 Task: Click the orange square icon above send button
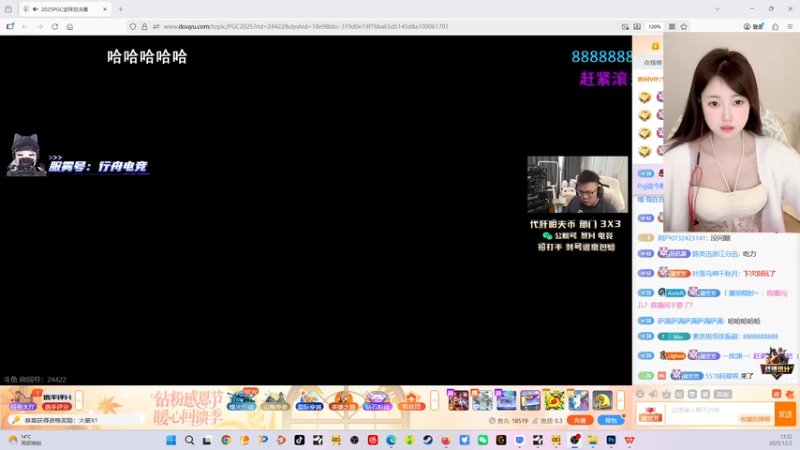pyautogui.click(x=776, y=394)
